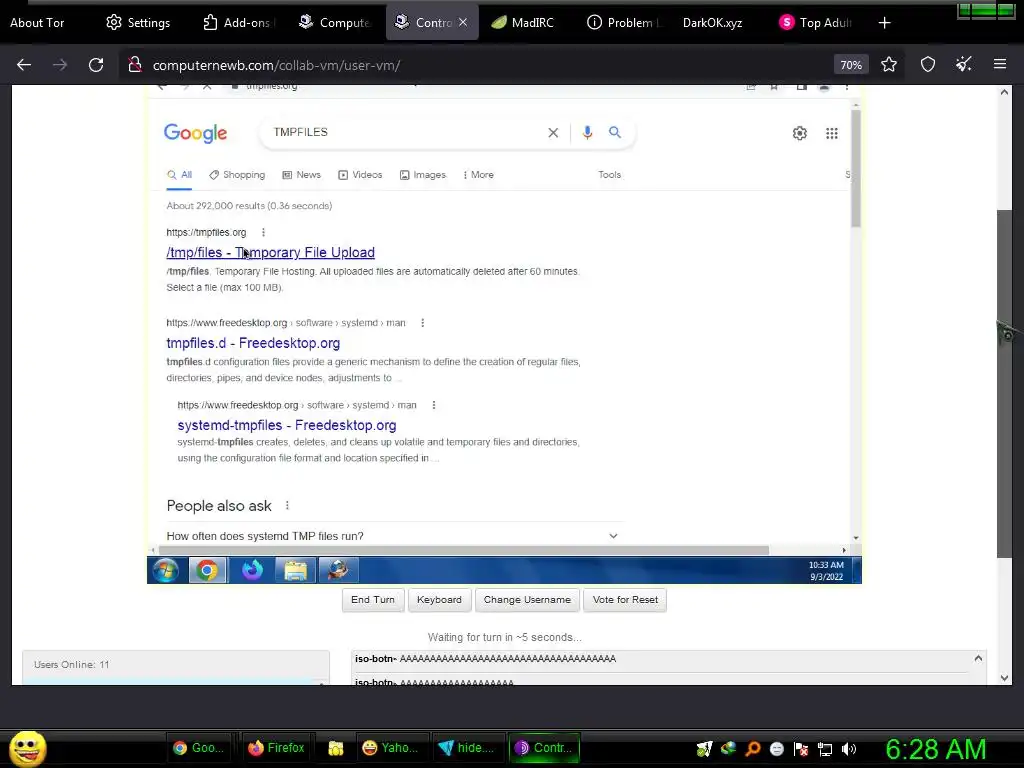Open People also ask options menu
Viewport: 1024px width, 768px height.
(x=287, y=505)
